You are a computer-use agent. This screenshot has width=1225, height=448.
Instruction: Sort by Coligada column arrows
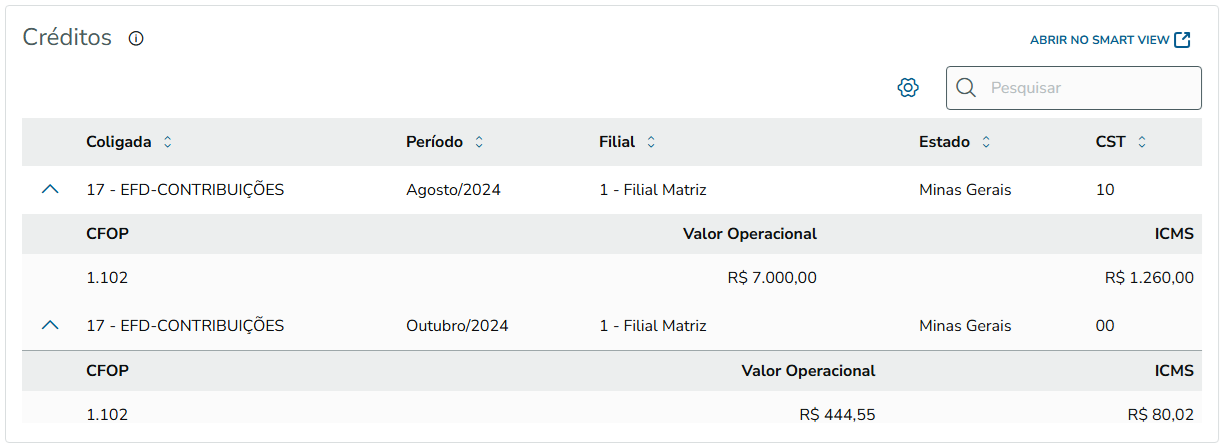(167, 142)
